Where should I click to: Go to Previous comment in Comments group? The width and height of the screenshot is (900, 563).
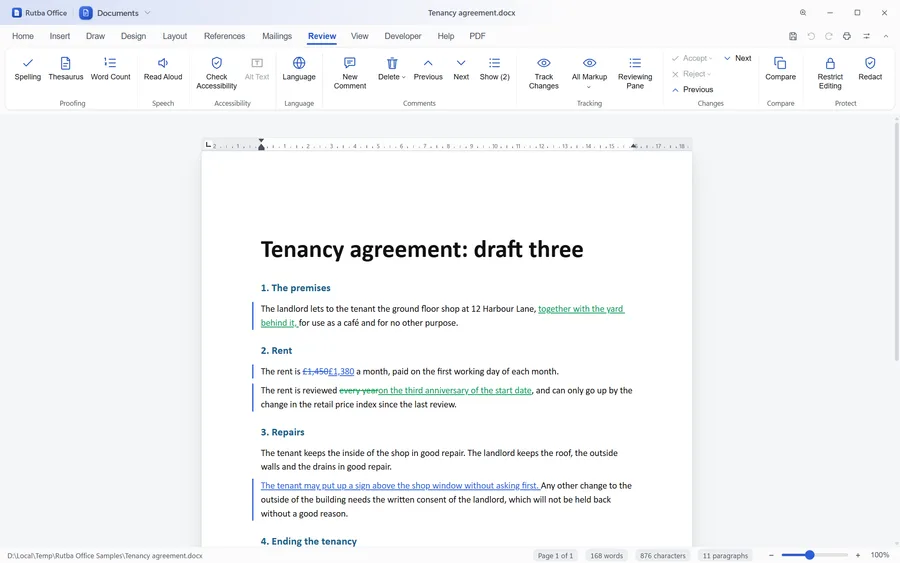pyautogui.click(x=428, y=69)
